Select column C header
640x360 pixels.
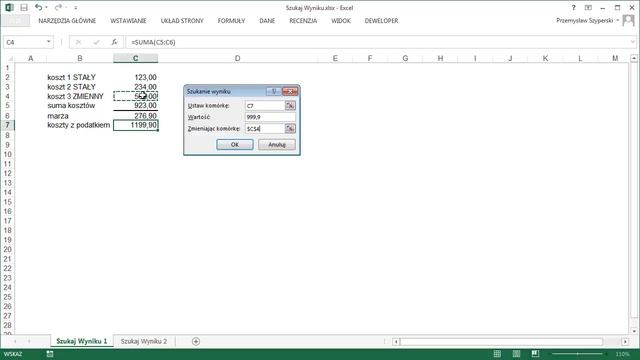pyautogui.click(x=136, y=58)
